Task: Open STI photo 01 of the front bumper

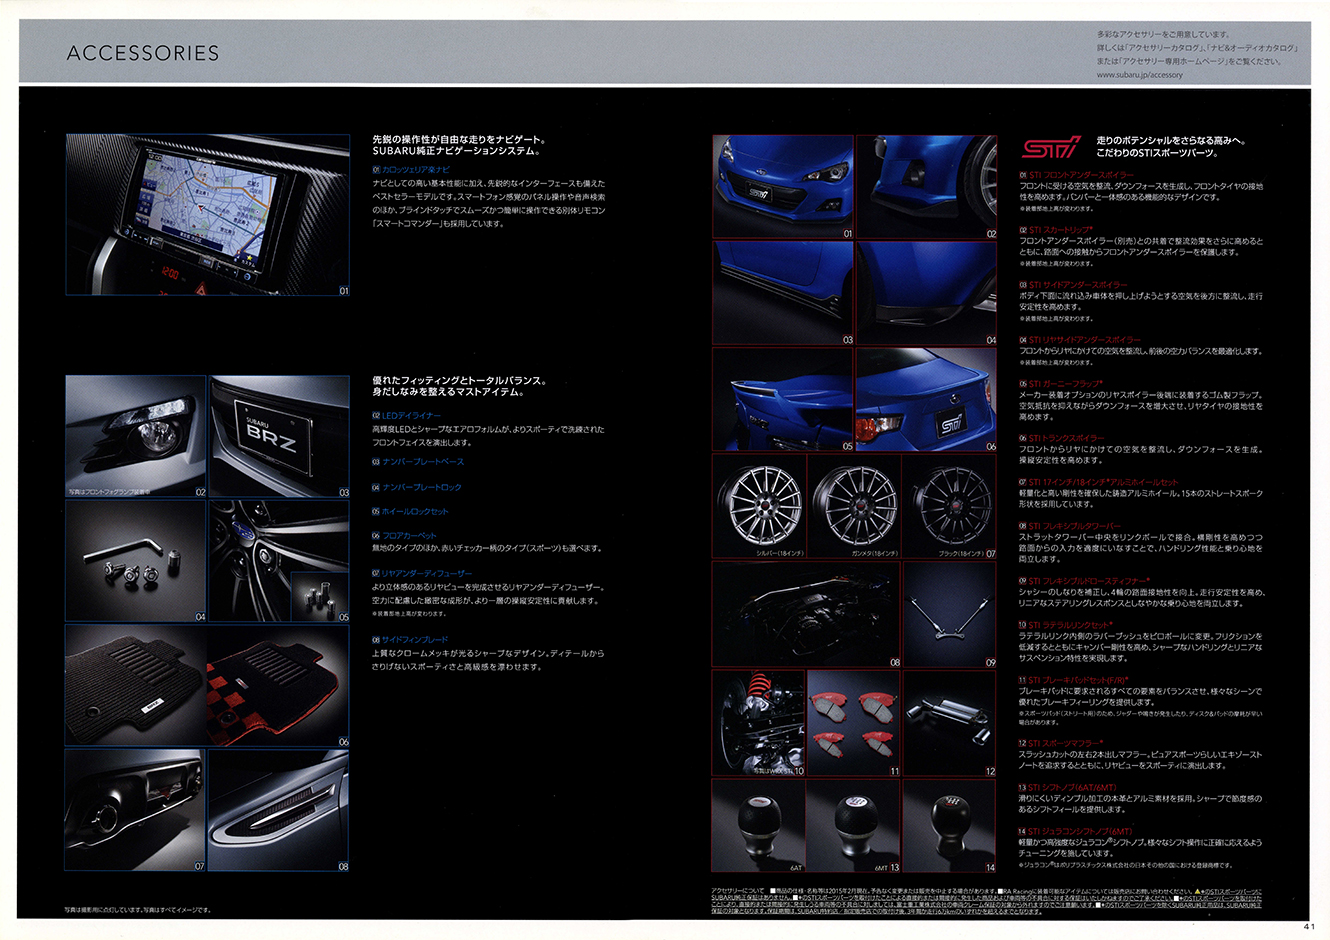Action: pos(783,187)
